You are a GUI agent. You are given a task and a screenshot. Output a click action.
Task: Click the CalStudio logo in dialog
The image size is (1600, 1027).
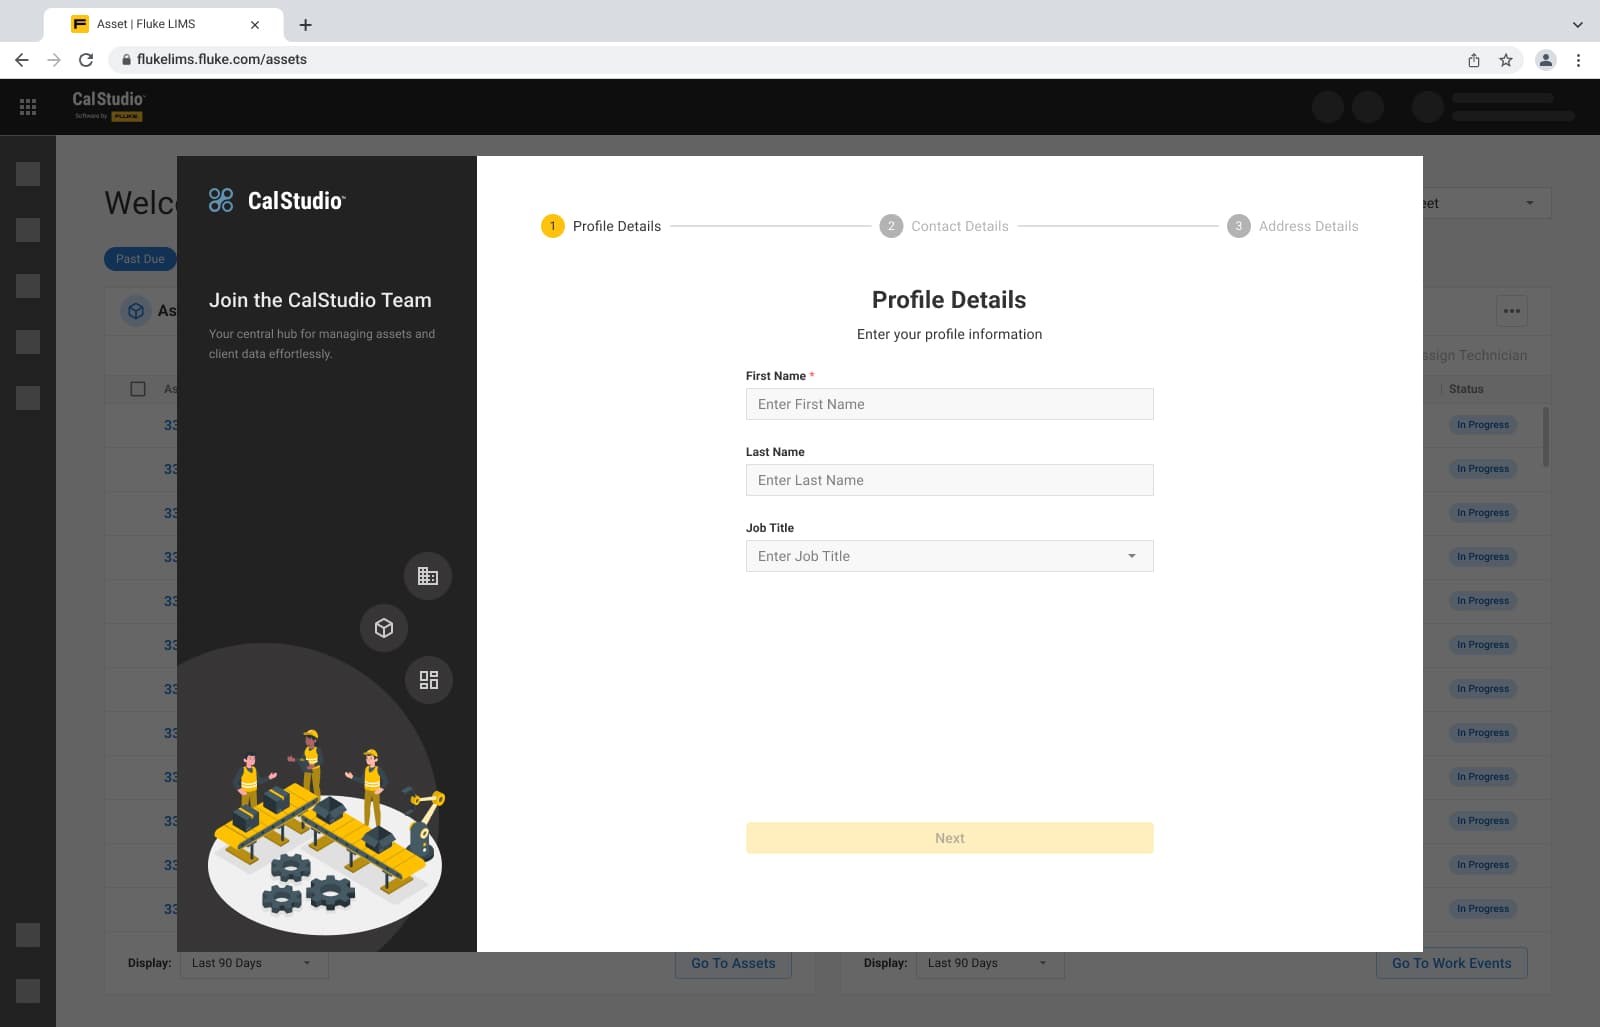click(277, 200)
